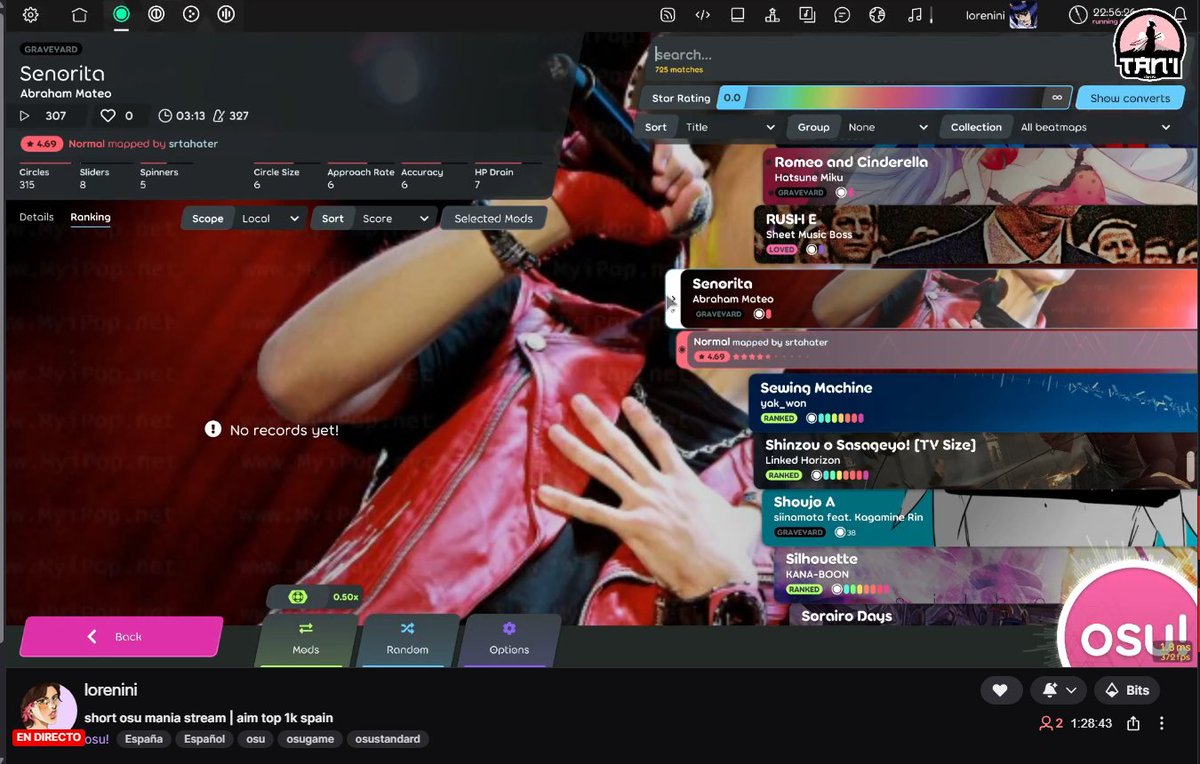1200x764 pixels.
Task: Open the news overlay icon
Action: tap(668, 15)
